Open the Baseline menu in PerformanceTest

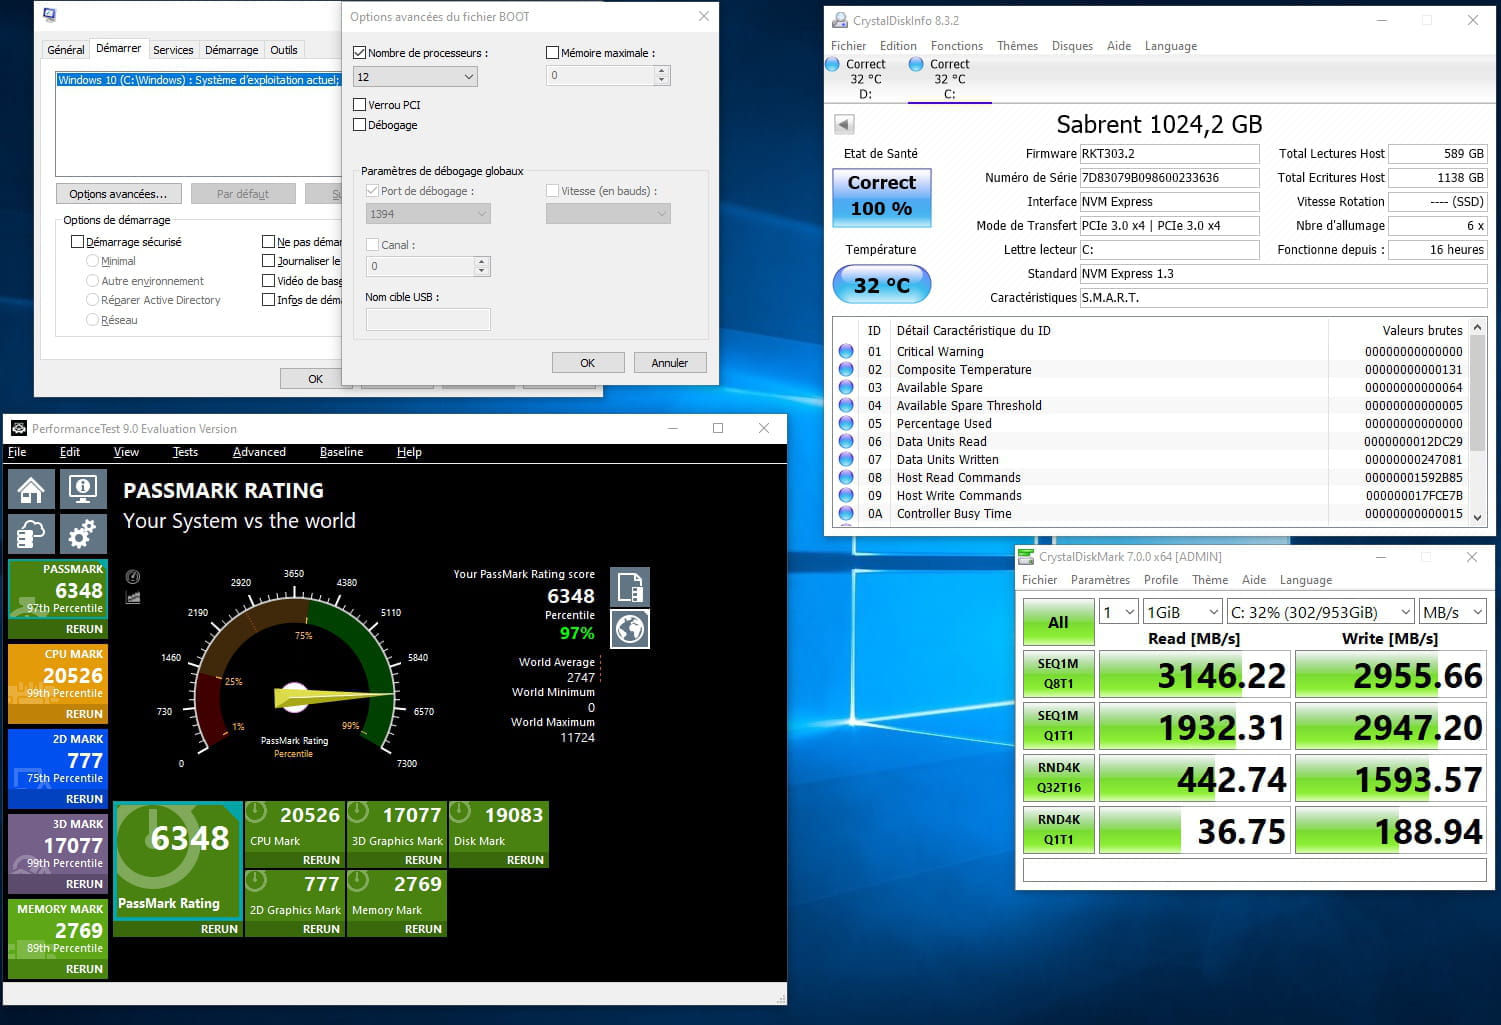click(341, 452)
